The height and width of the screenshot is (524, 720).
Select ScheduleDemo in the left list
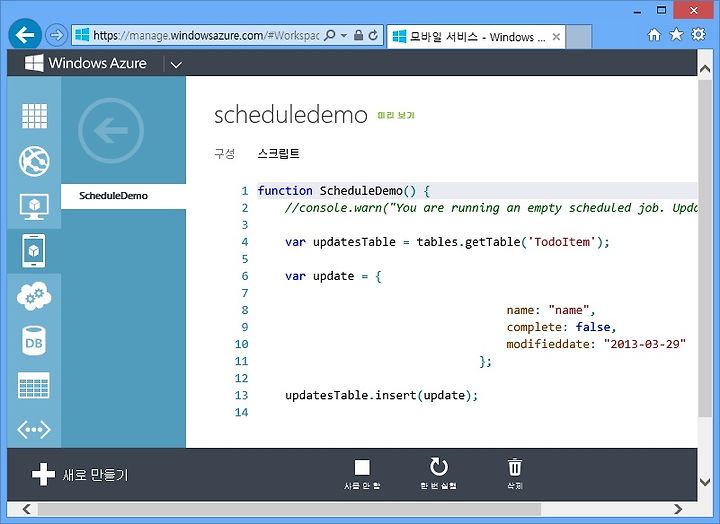click(x=123, y=196)
